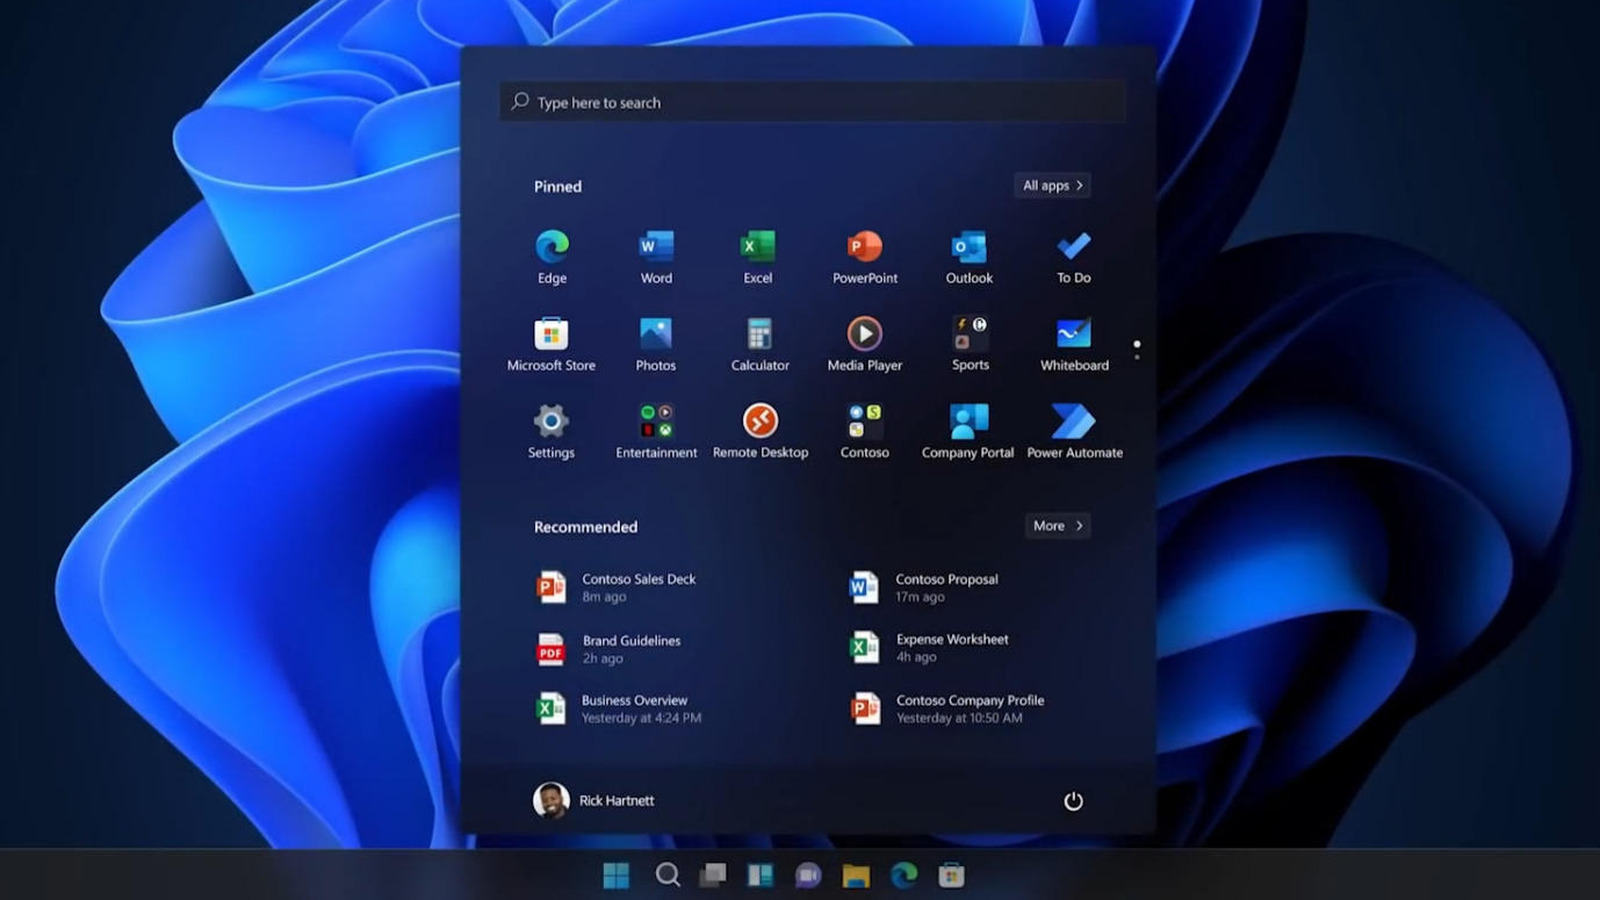Screen dimensions: 1600x900
Task: Open the Calculator
Action: pos(759,335)
